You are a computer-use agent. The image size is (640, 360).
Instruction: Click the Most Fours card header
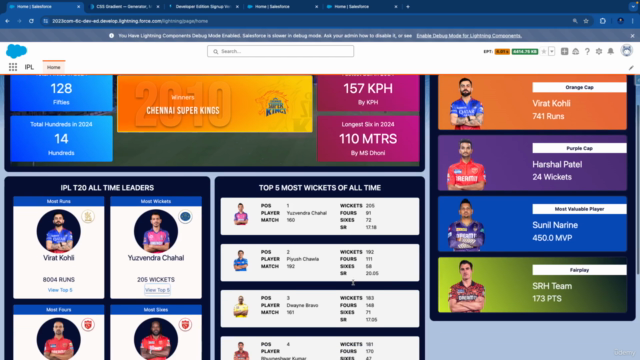point(59,310)
